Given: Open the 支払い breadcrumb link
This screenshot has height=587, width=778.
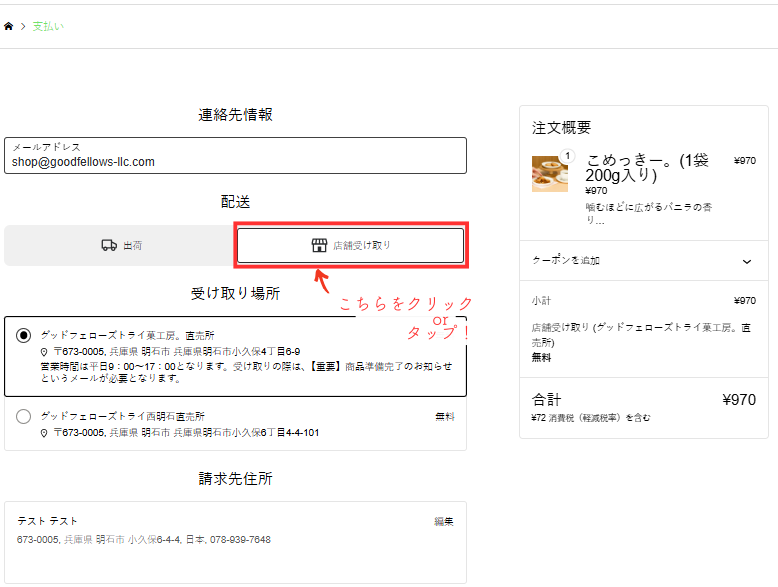Looking at the screenshot, I should coord(48,26).
